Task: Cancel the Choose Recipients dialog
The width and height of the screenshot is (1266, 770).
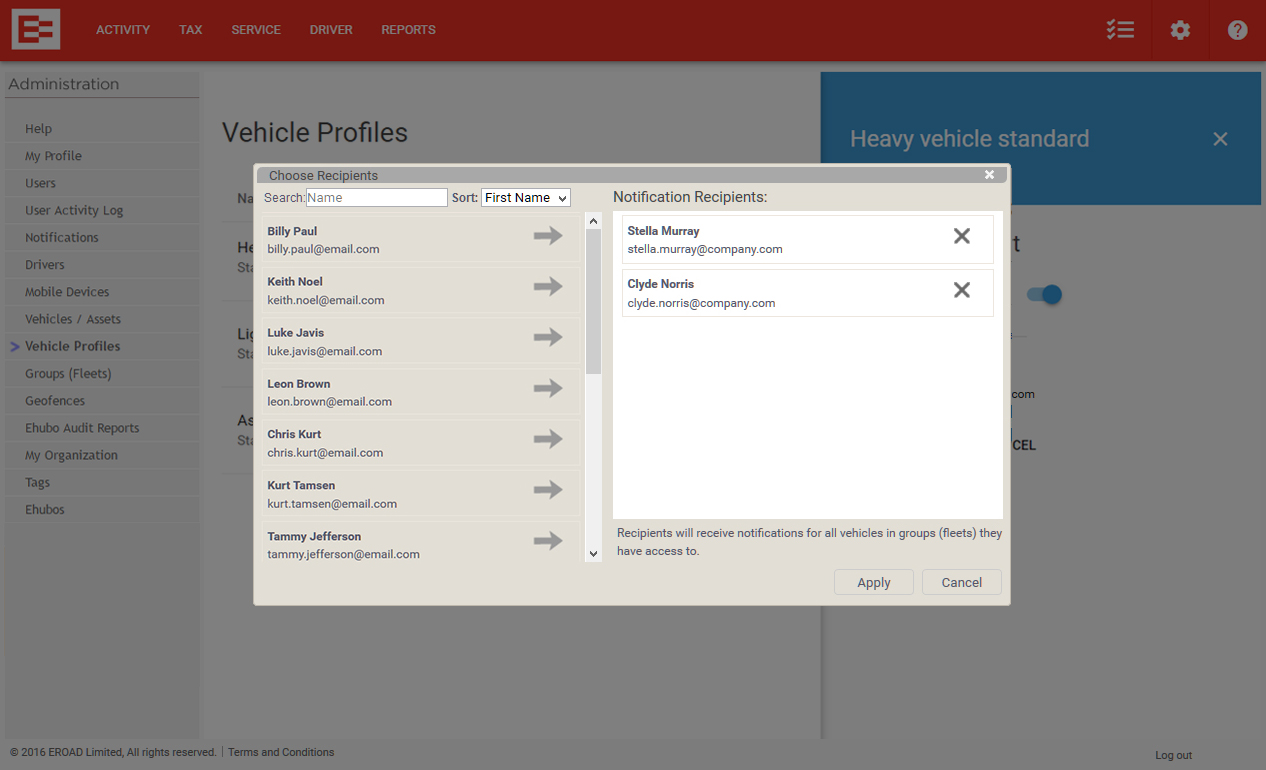Action: 961,583
